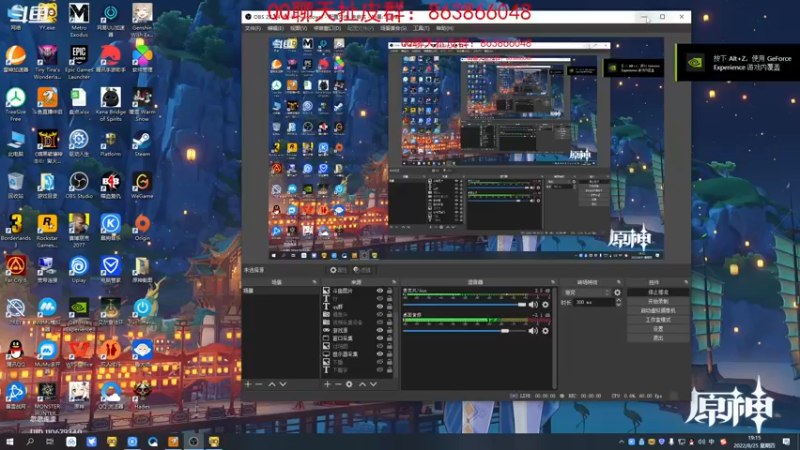This screenshot has width=800, height=450.
Task: Click the 麦克风/Aux volume slider
Action: (464, 305)
